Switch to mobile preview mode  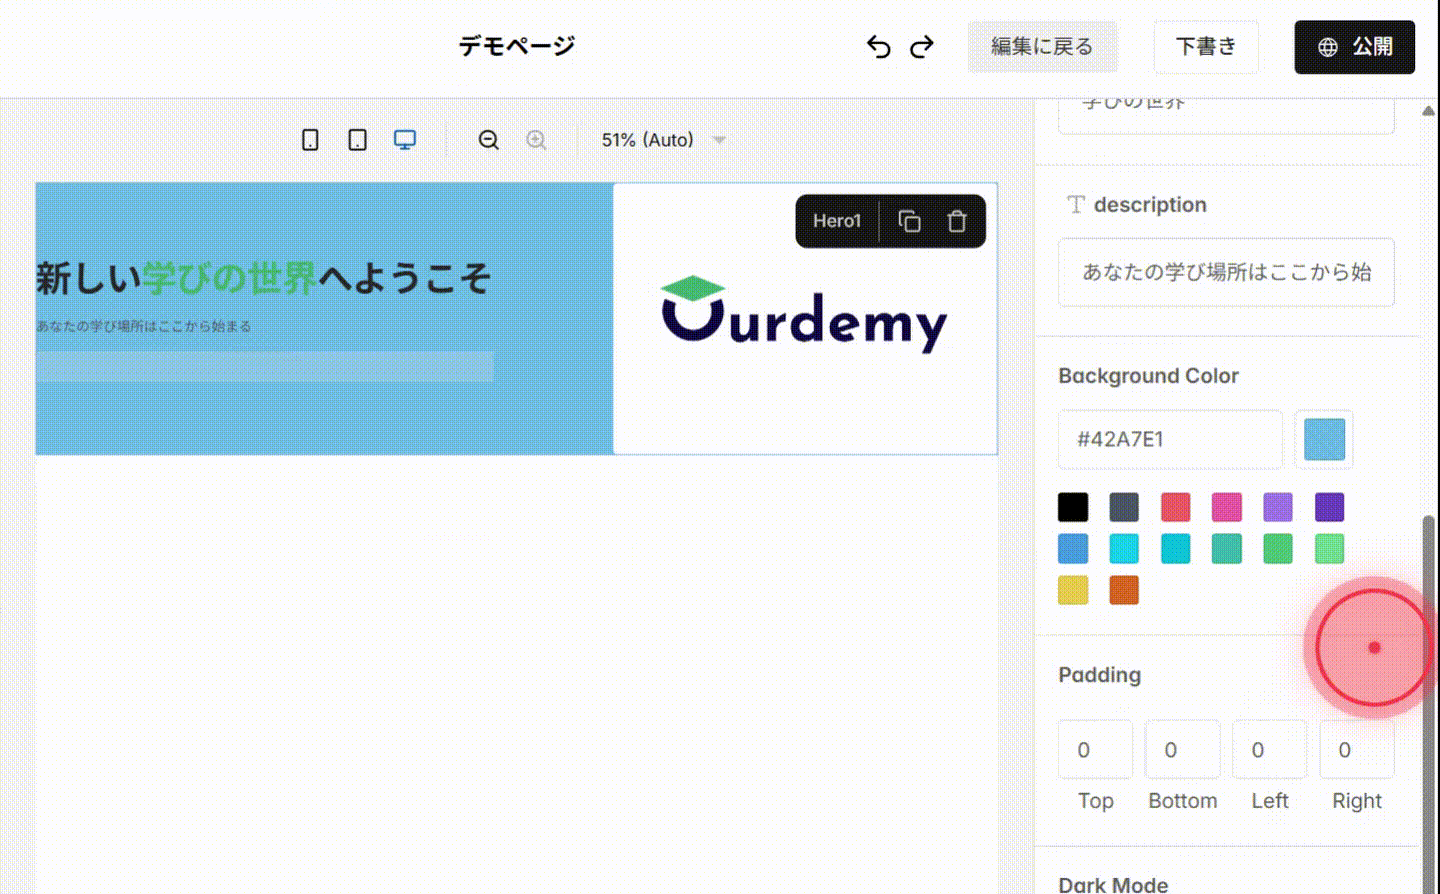[310, 140]
